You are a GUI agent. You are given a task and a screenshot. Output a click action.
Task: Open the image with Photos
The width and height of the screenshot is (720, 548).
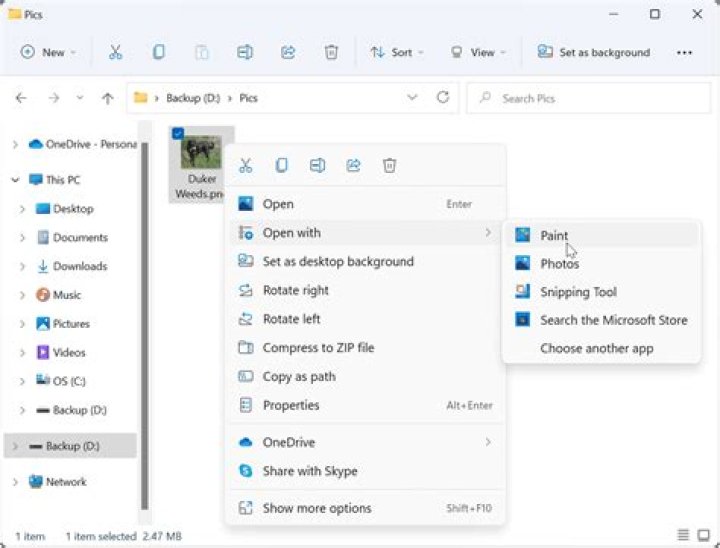click(602, 264)
